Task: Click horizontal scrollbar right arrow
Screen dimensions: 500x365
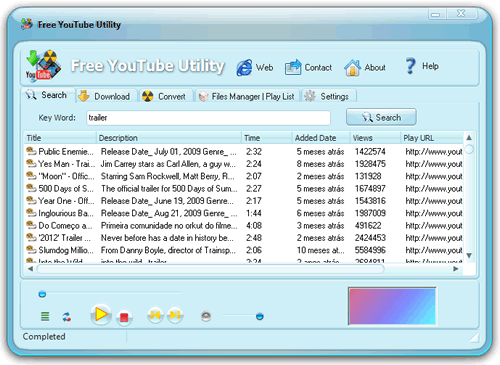Action: click(x=456, y=269)
